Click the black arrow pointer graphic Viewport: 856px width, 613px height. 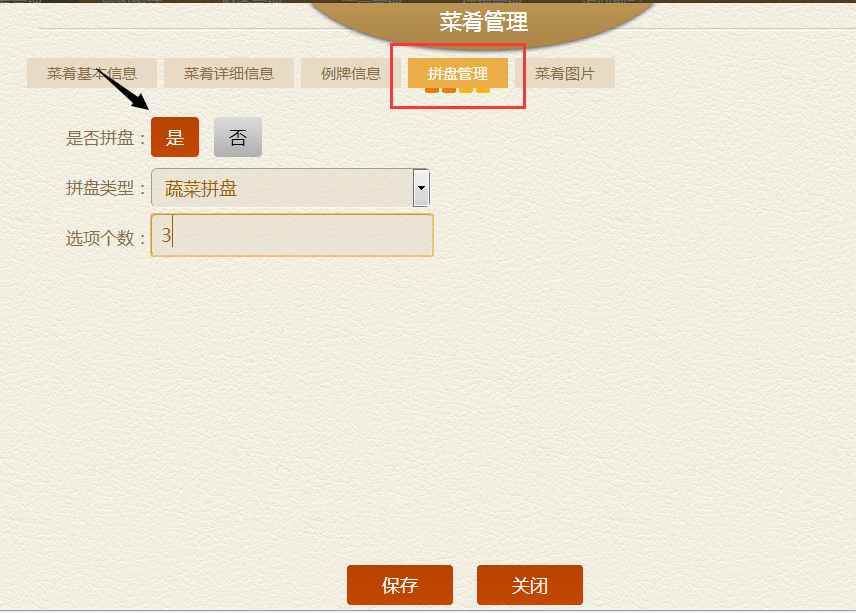[123, 90]
